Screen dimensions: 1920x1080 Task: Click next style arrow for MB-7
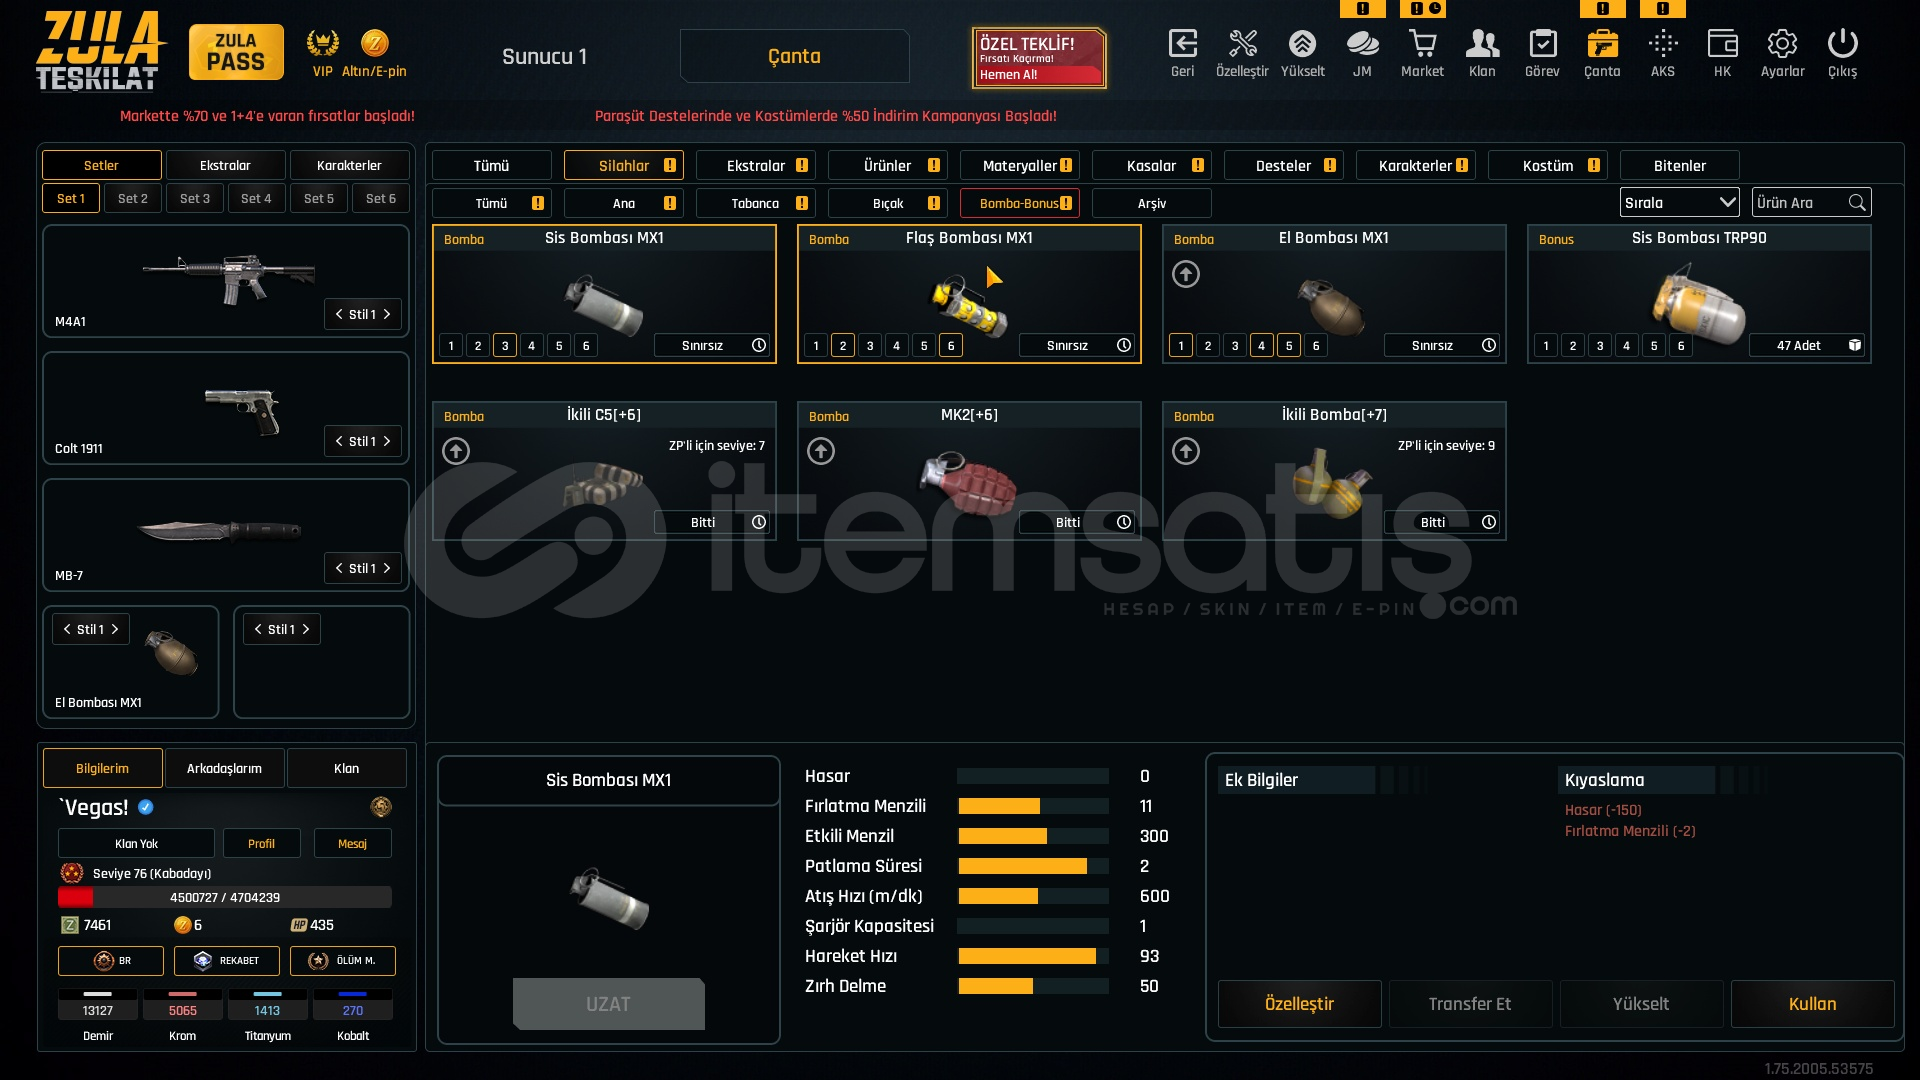click(x=387, y=568)
